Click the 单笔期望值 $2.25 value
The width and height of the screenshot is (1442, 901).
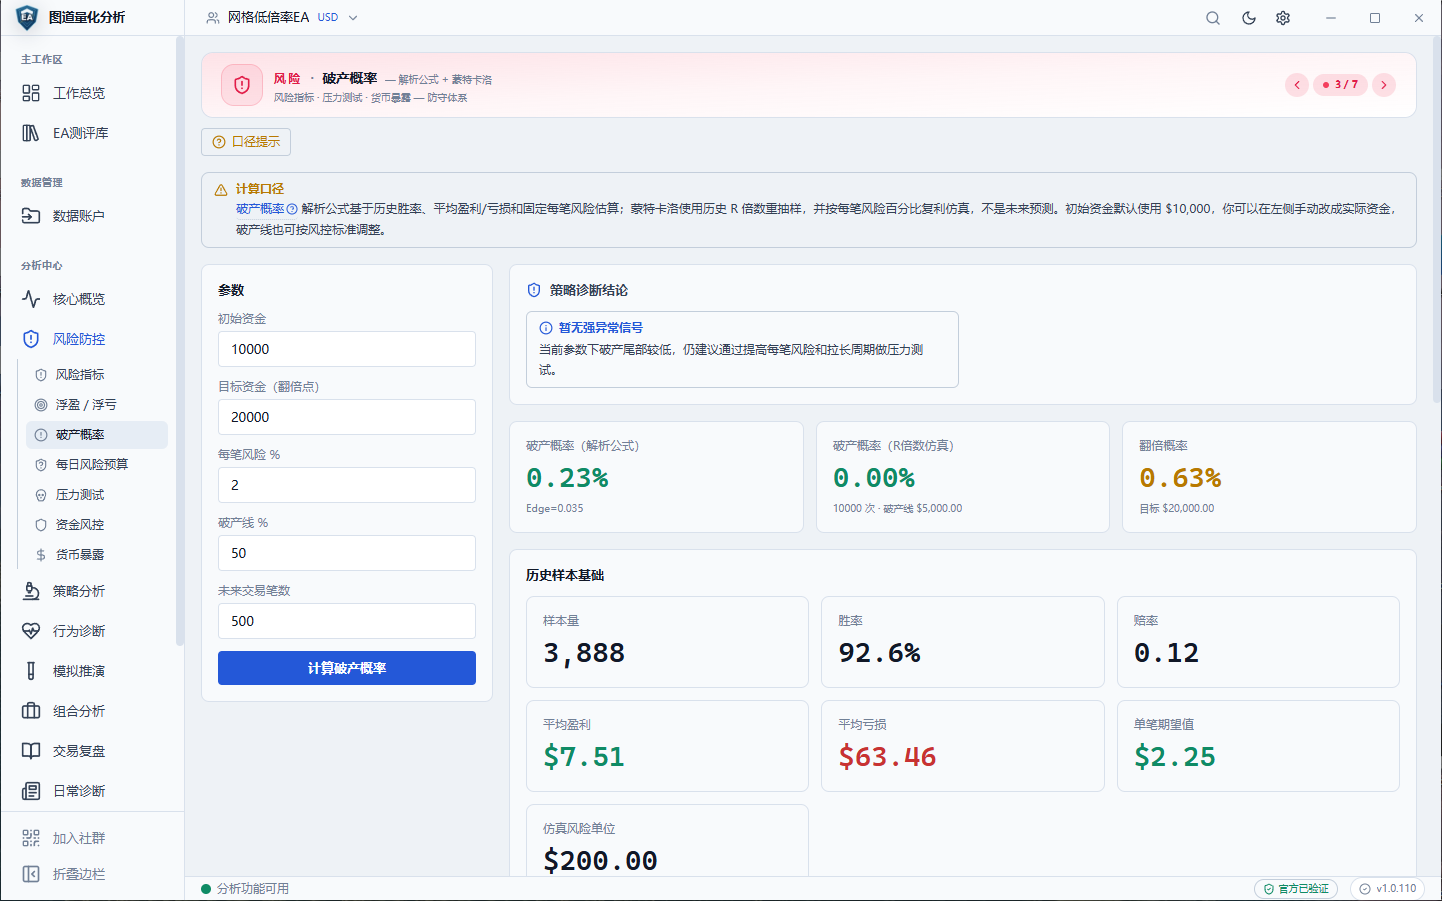point(1175,757)
